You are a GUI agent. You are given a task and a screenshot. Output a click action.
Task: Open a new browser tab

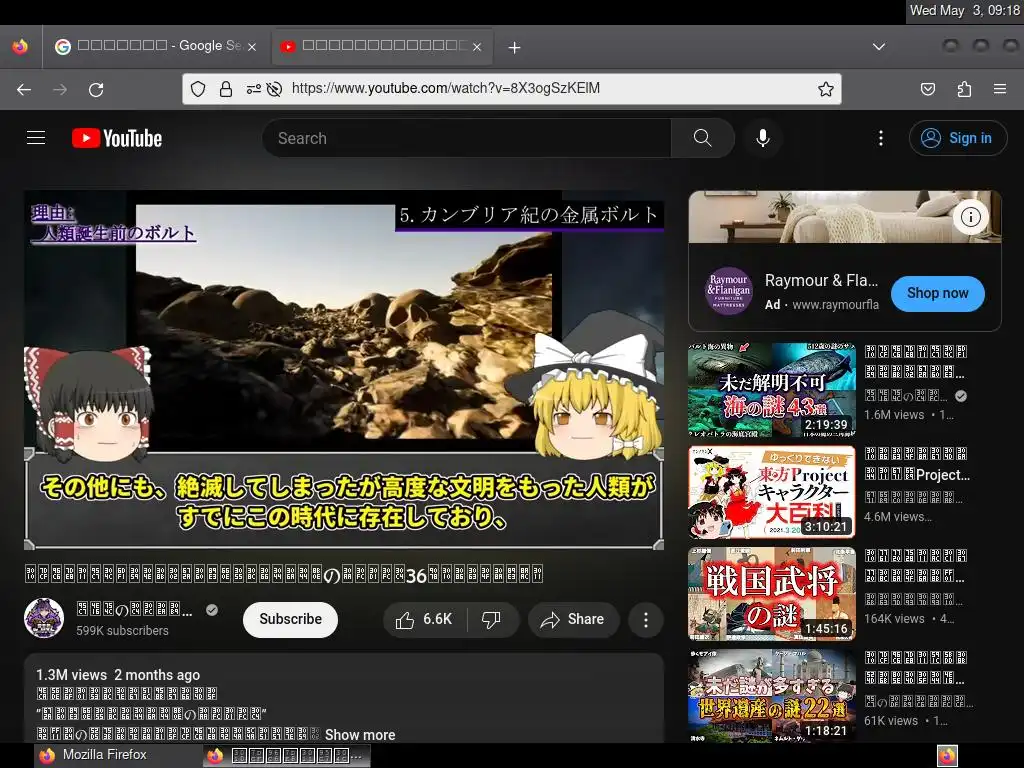pos(515,48)
